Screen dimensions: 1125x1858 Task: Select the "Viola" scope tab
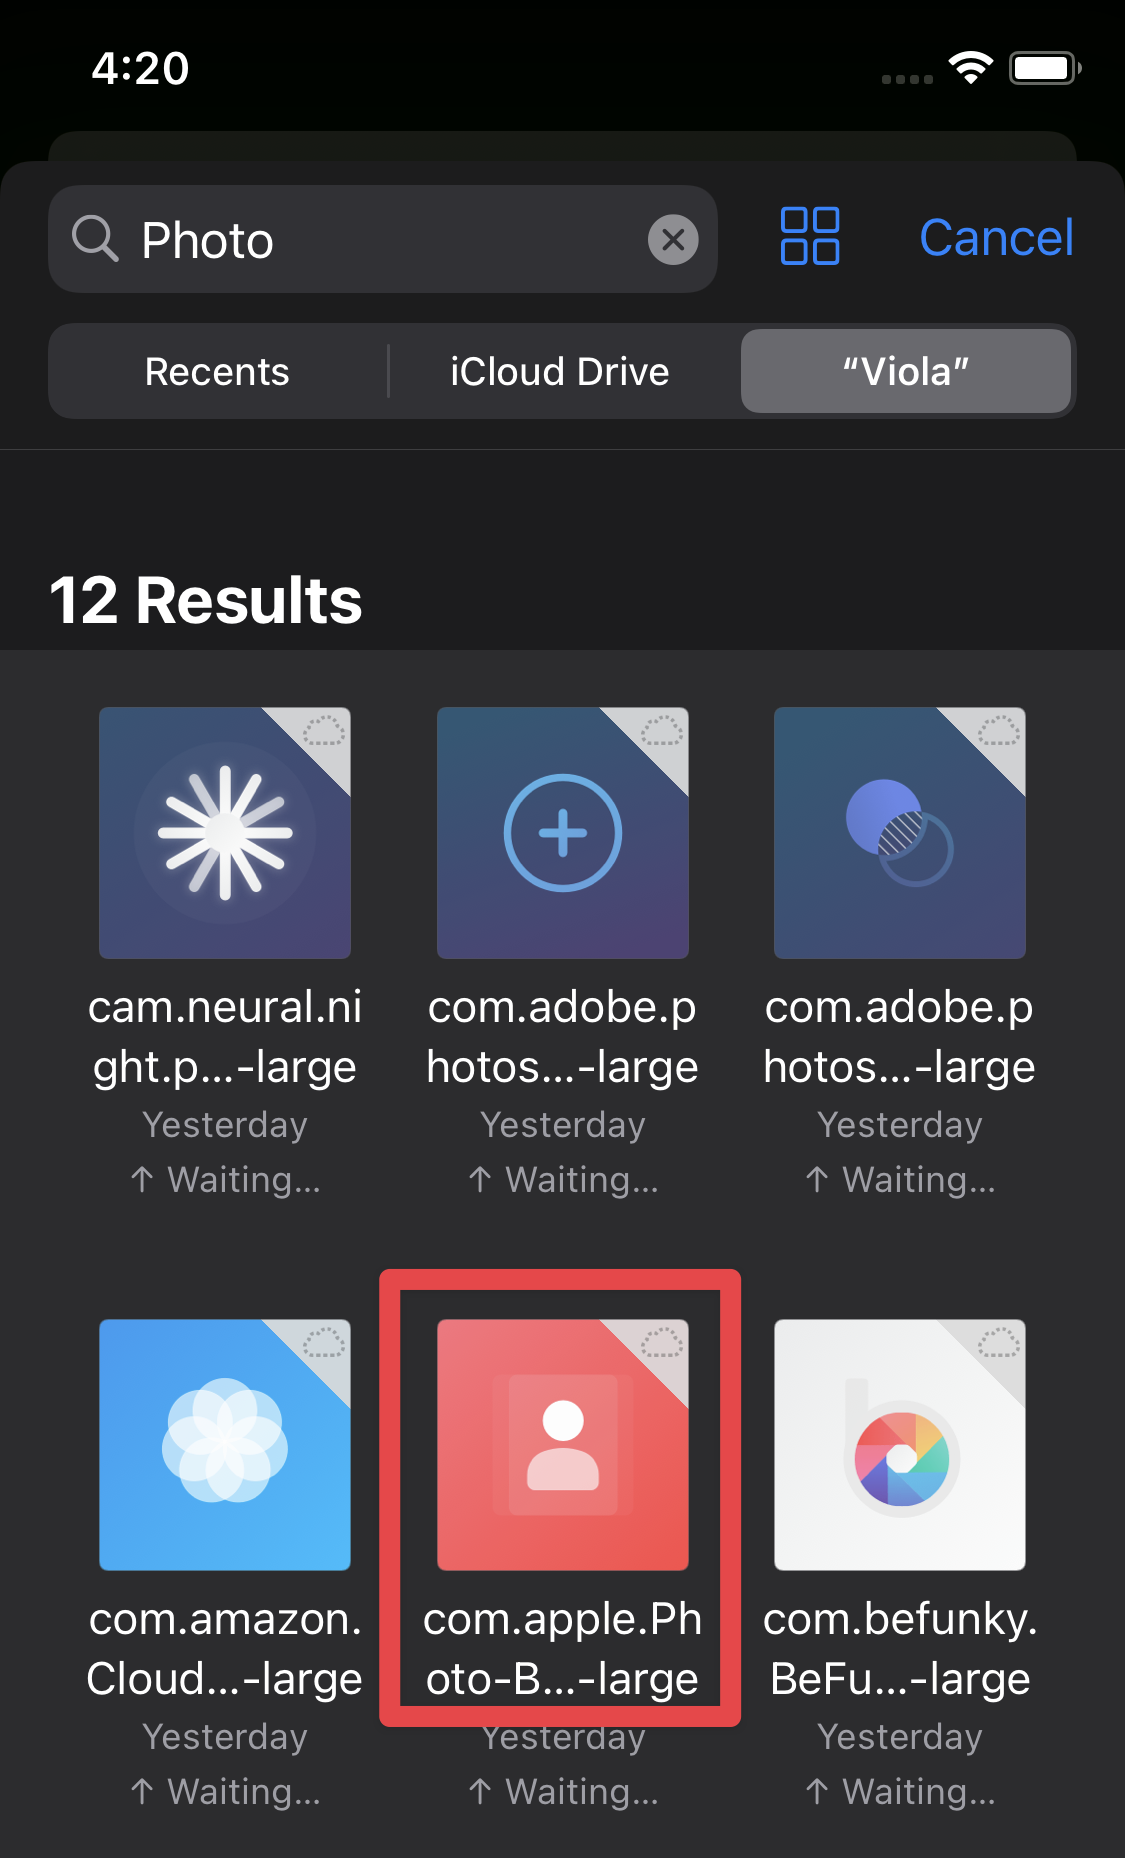pyautogui.click(x=905, y=372)
